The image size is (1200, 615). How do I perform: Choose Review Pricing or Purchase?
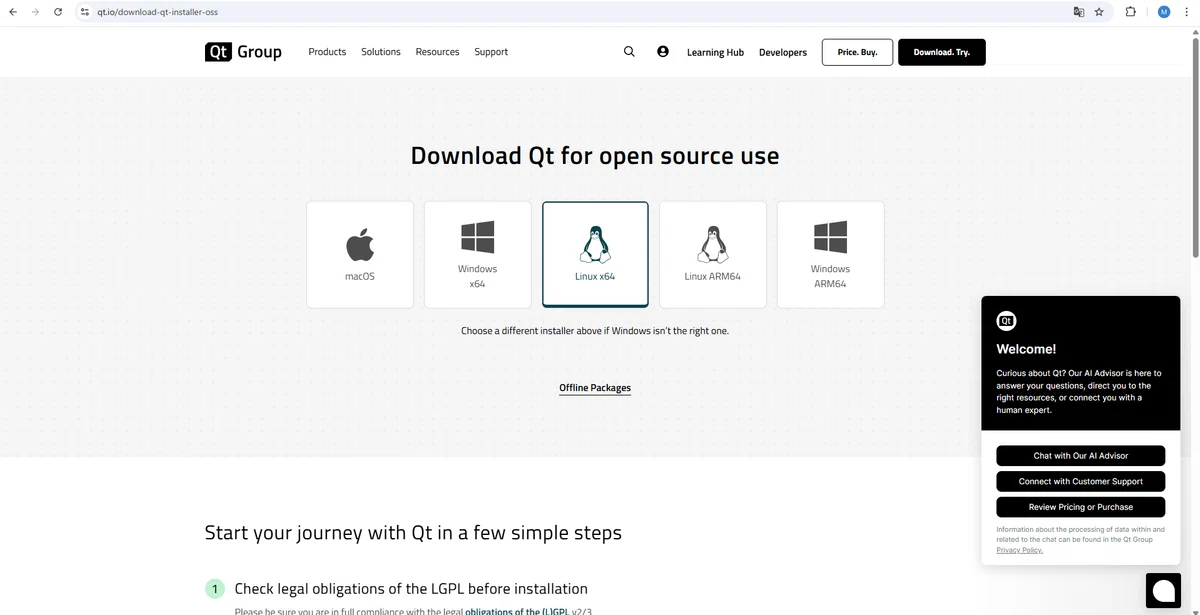point(1081,507)
